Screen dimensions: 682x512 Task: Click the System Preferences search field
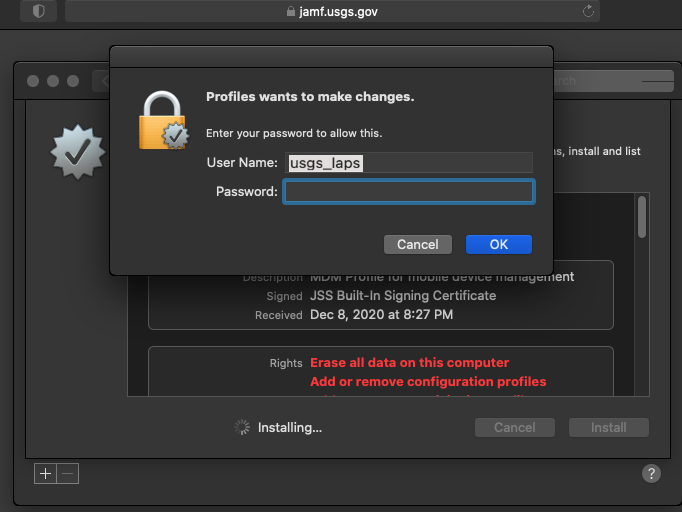(613, 81)
